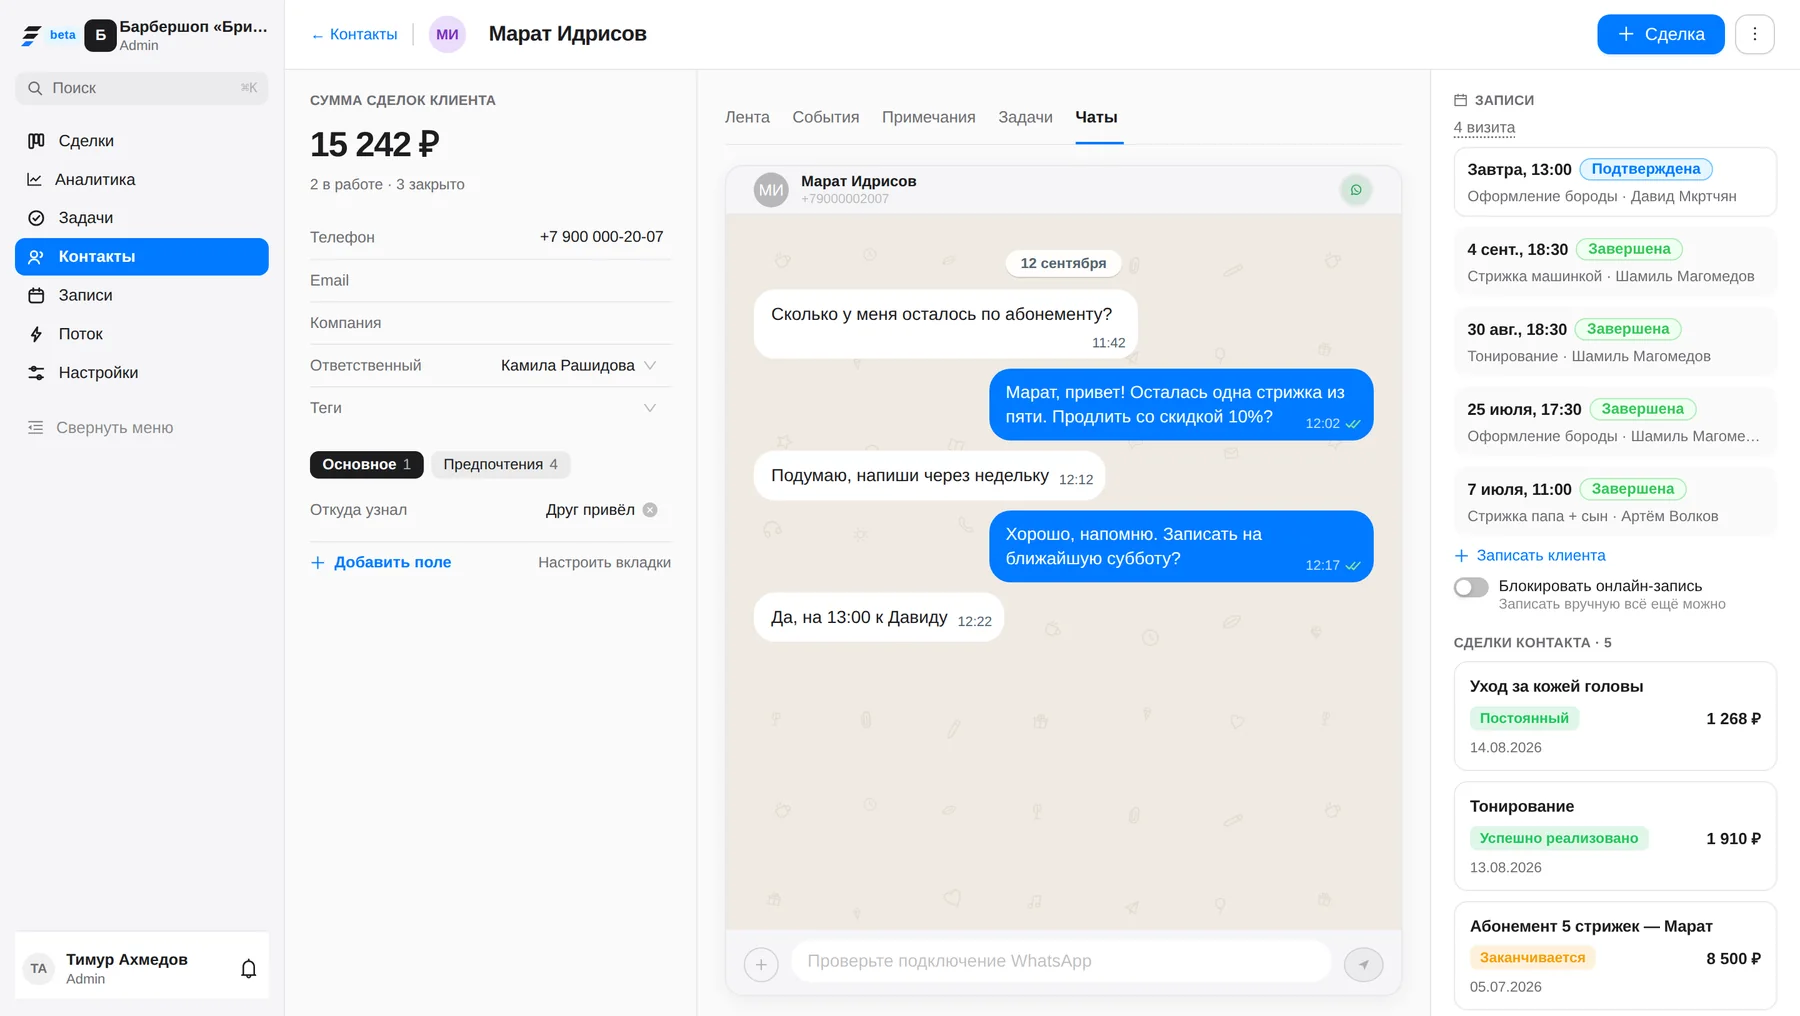Open the Уход за кожей головы deal

point(1615,716)
